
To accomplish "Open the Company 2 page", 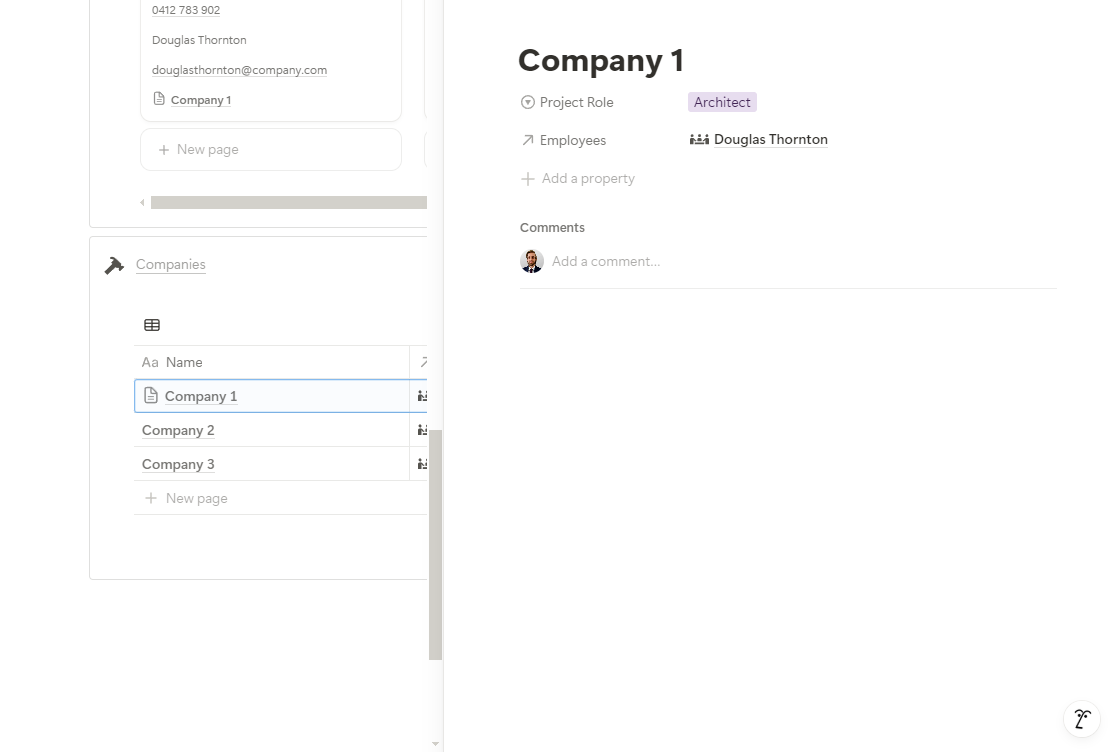I will pos(178,430).
